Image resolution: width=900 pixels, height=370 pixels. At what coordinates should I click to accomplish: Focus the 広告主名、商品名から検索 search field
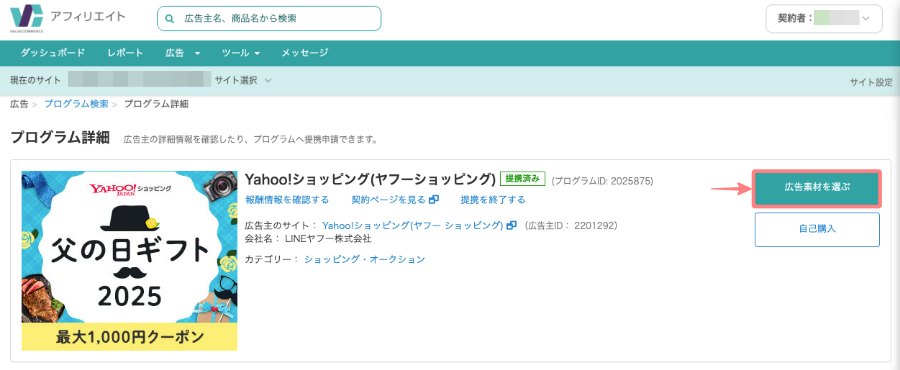click(269, 18)
